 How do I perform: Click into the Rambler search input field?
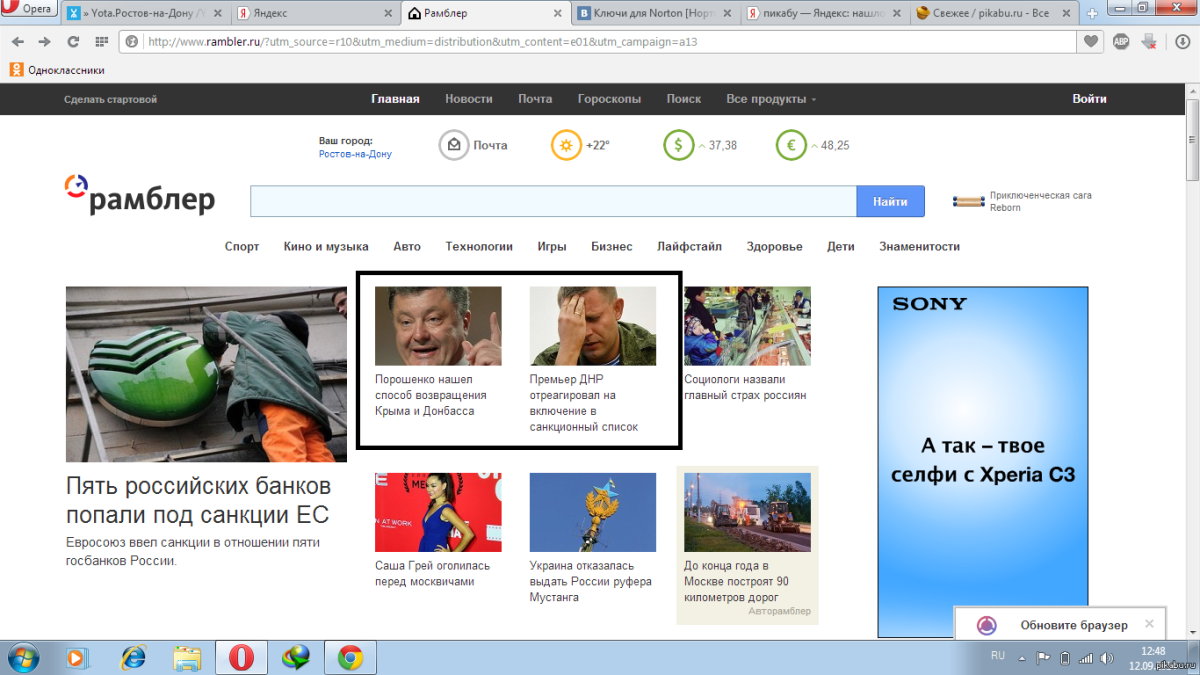(x=552, y=201)
